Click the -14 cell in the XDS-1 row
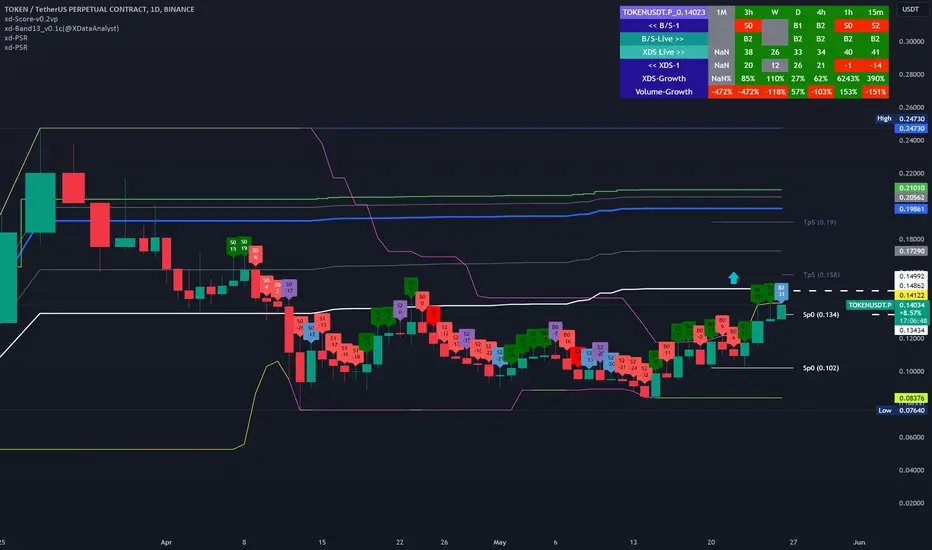932x550 pixels. tap(876, 65)
